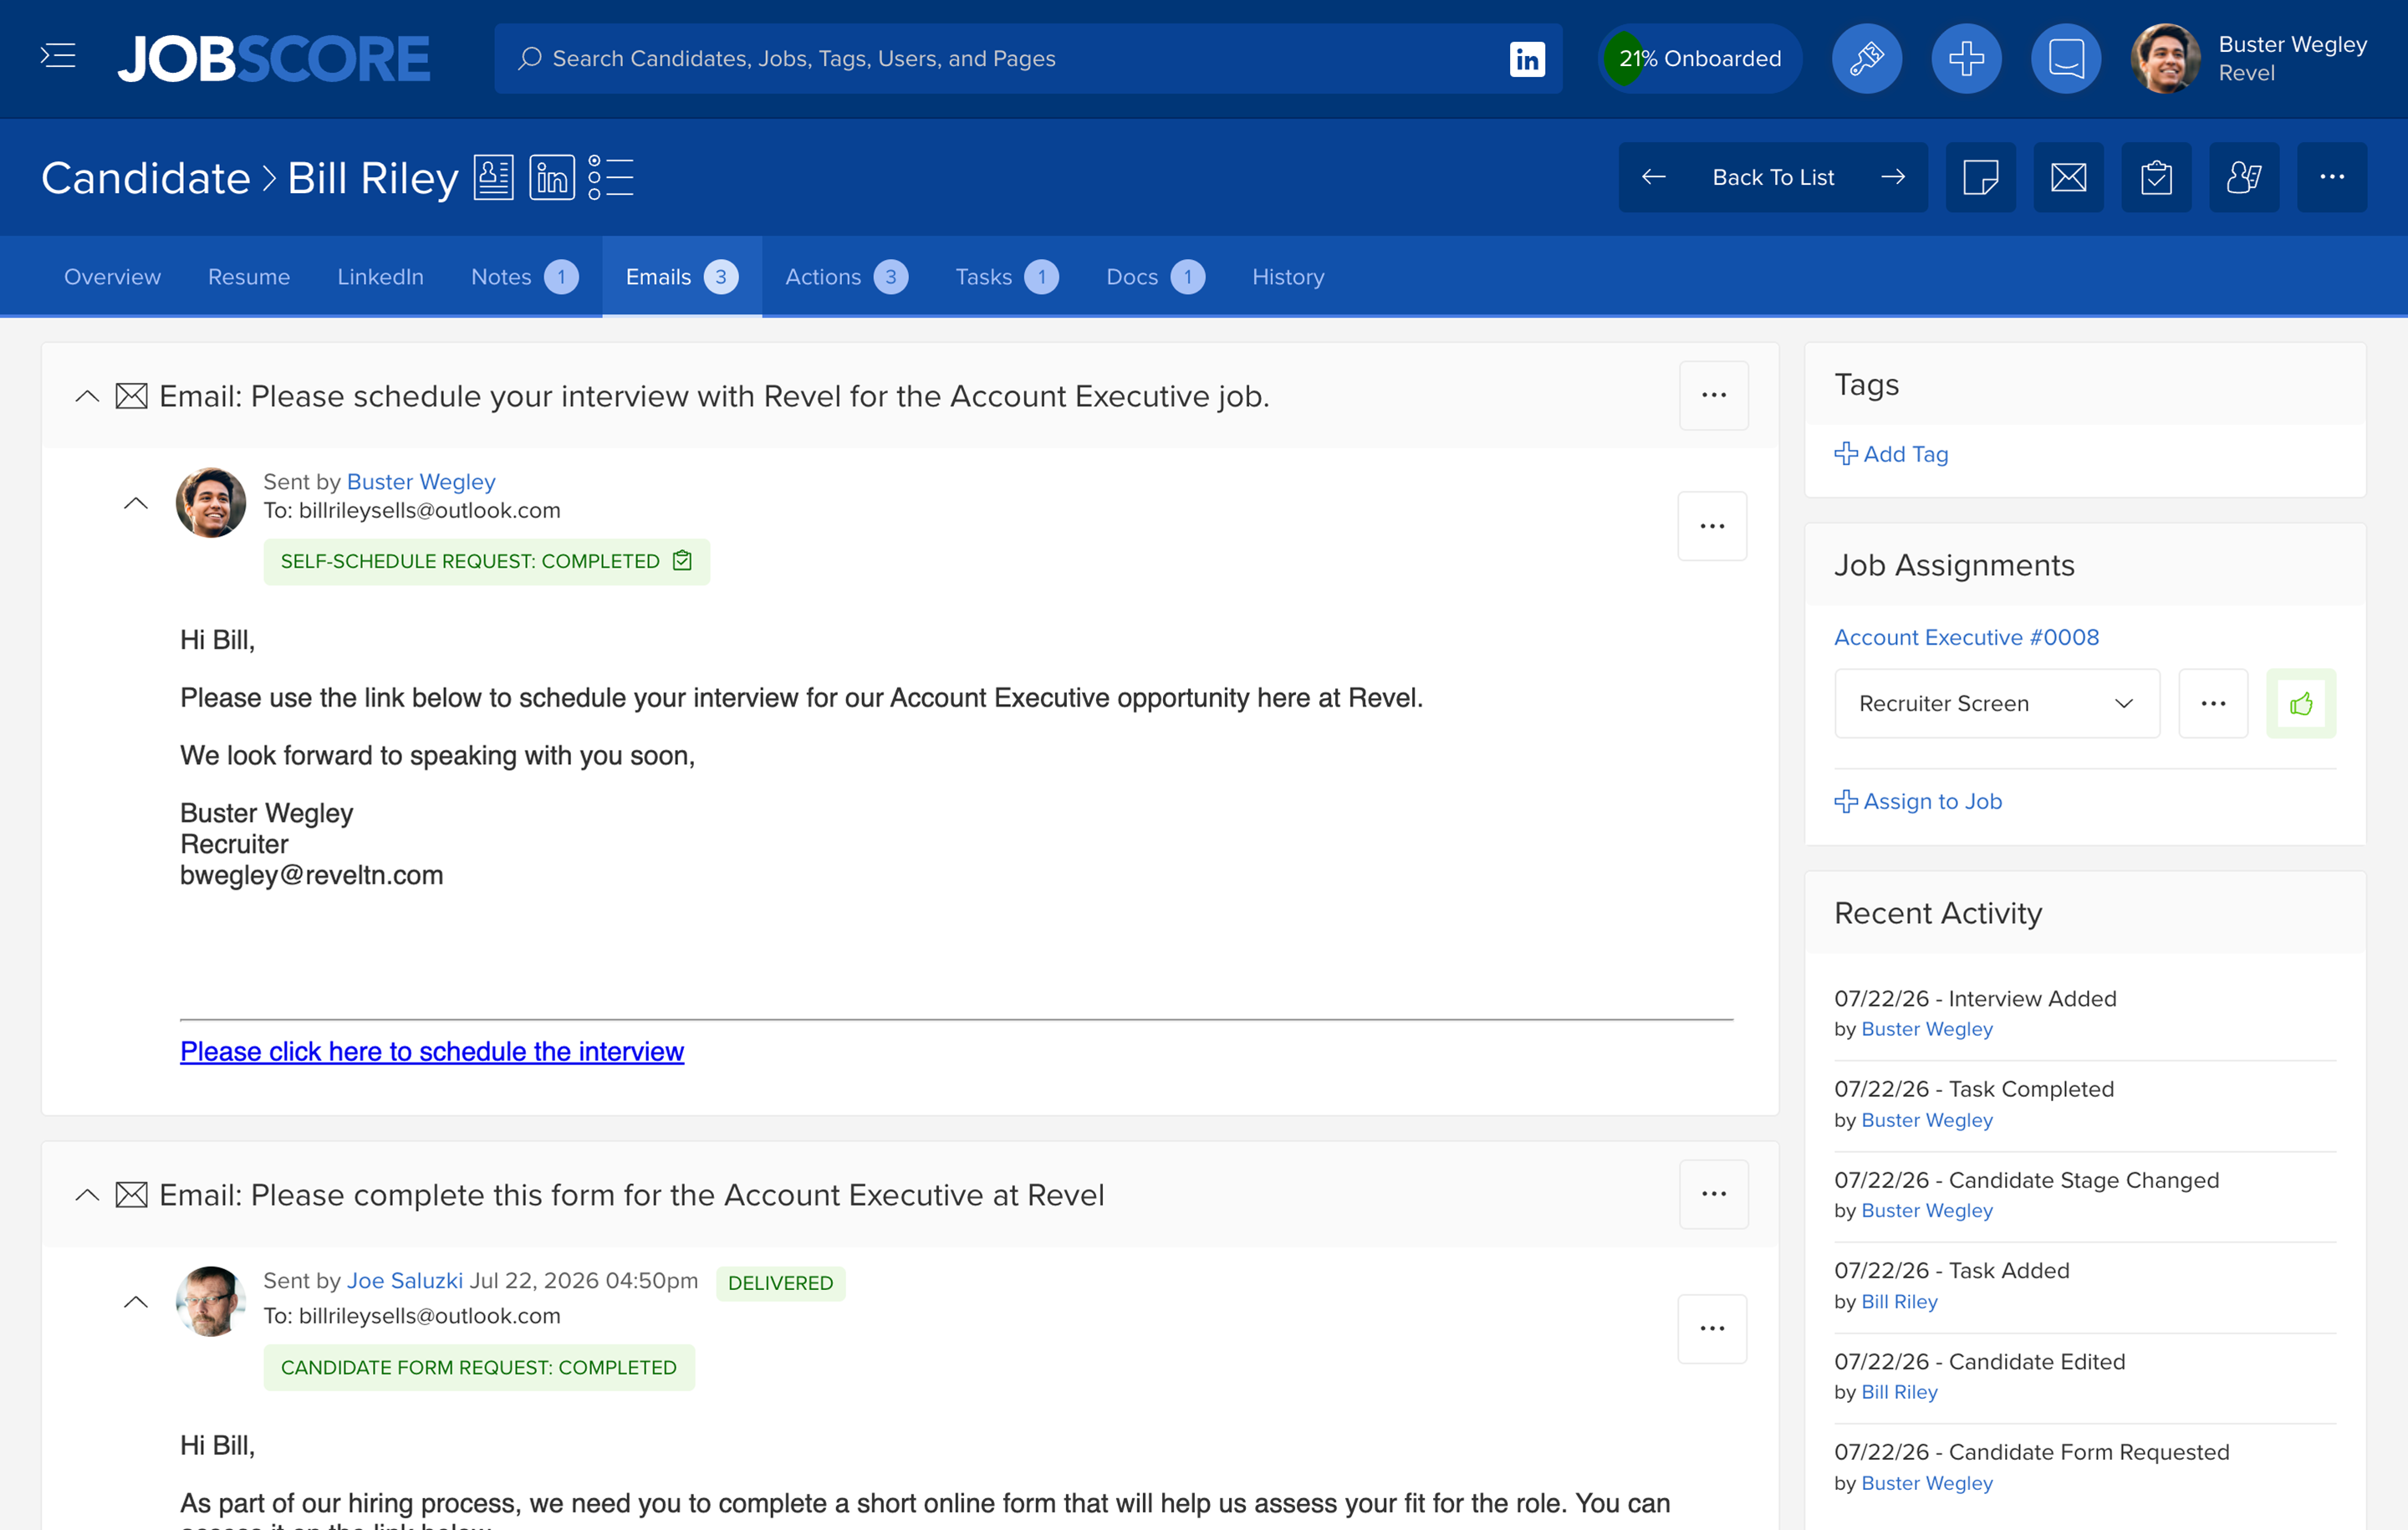Add a note using the note icon

[1980, 177]
